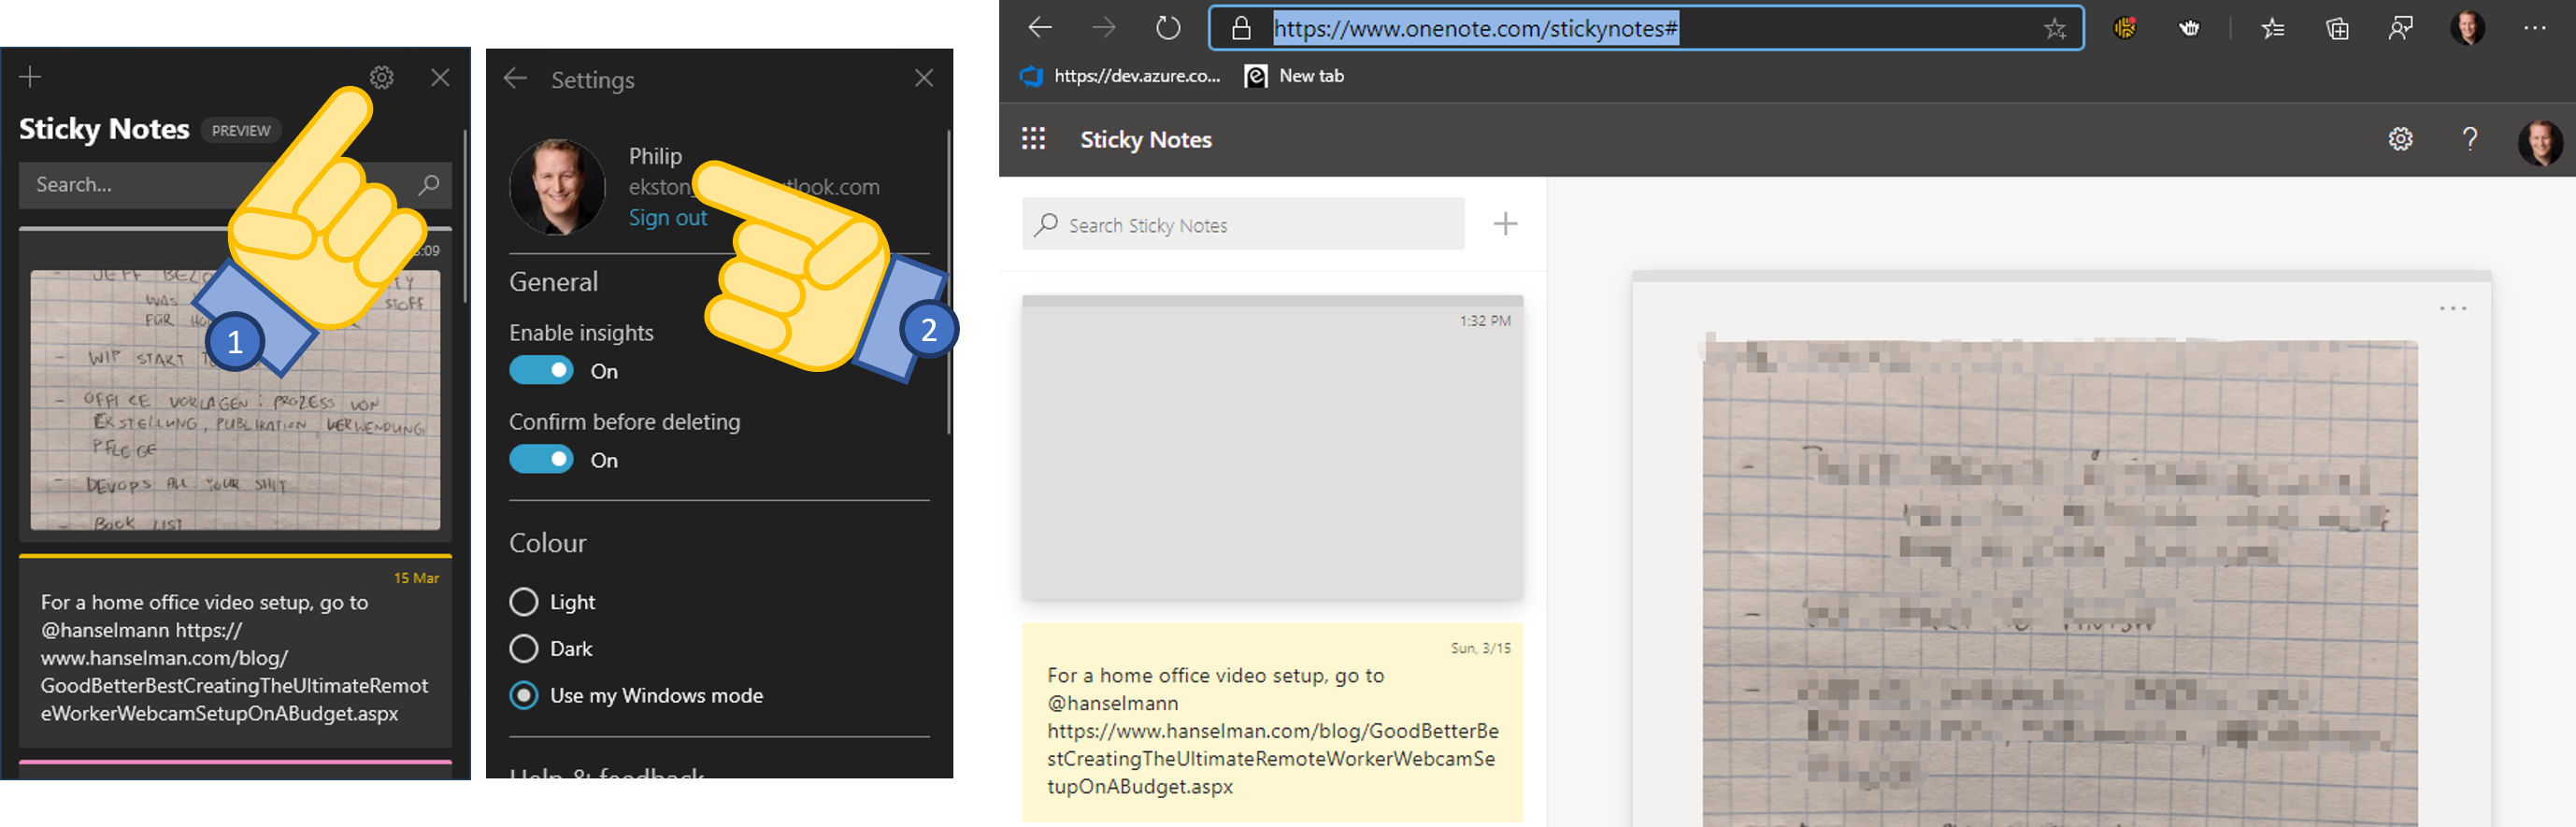
Task: Click the 'Sign out' link
Action: (667, 218)
